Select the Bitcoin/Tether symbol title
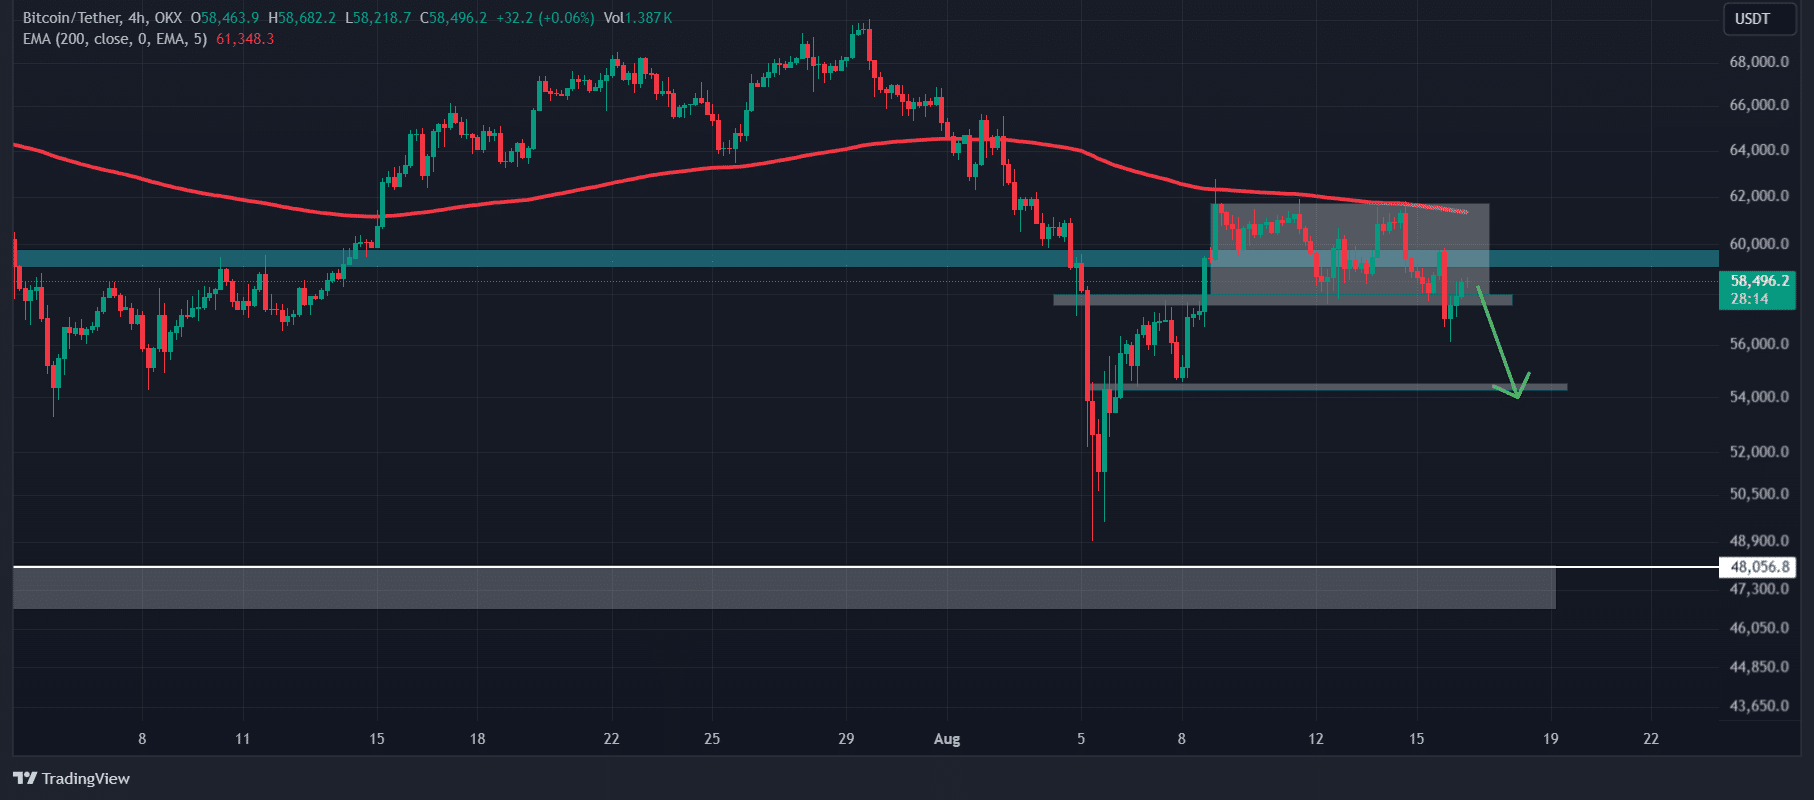Image resolution: width=1814 pixels, height=800 pixels. click(72, 18)
